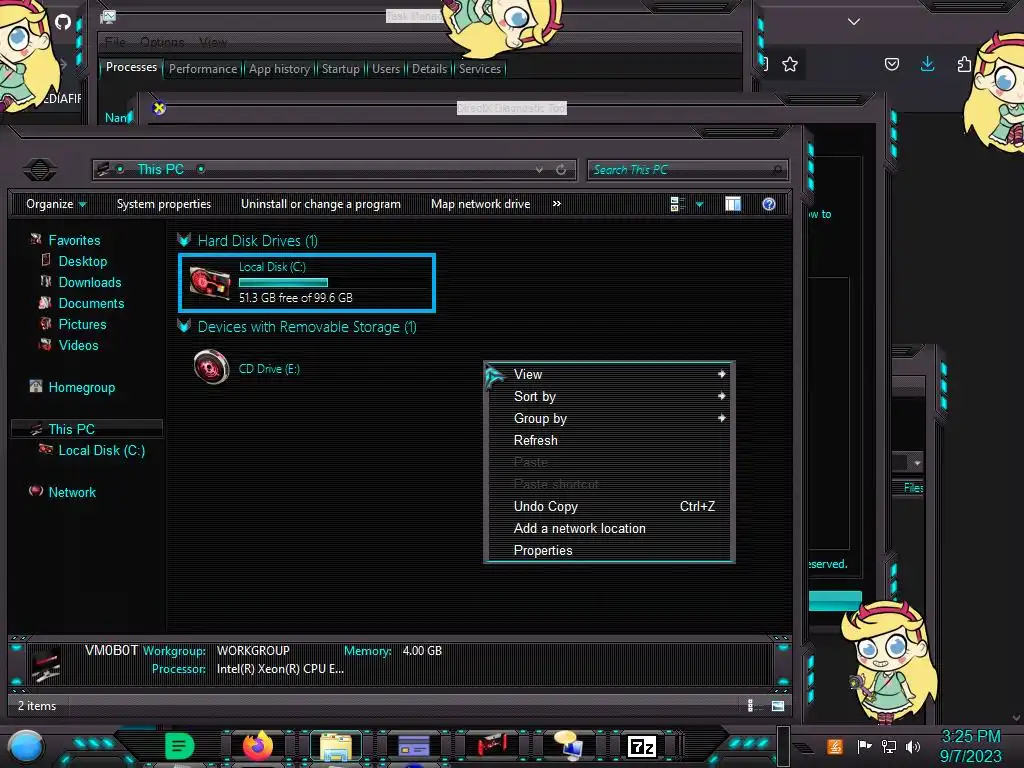Open Favorites in the navigation pane
This screenshot has height=768, width=1024.
[x=74, y=240]
